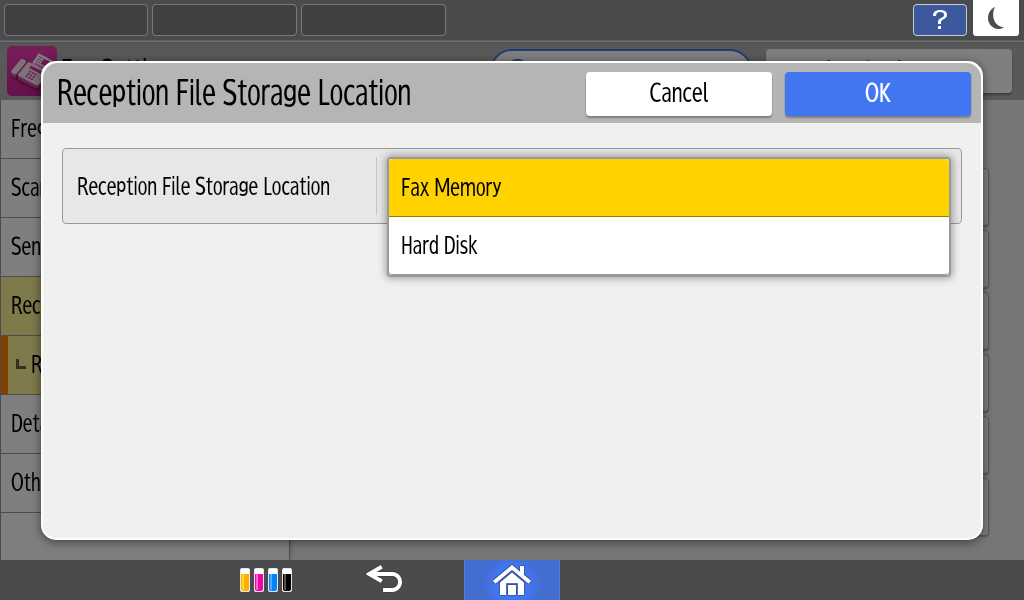The width and height of the screenshot is (1024, 600).
Task: Select the second blank tab in top bar
Action: tap(224, 20)
